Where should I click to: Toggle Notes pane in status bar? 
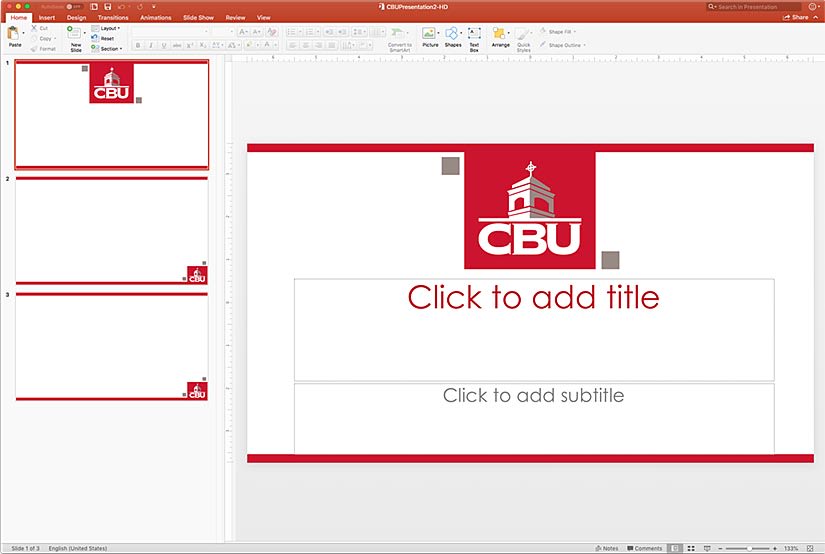click(607, 548)
